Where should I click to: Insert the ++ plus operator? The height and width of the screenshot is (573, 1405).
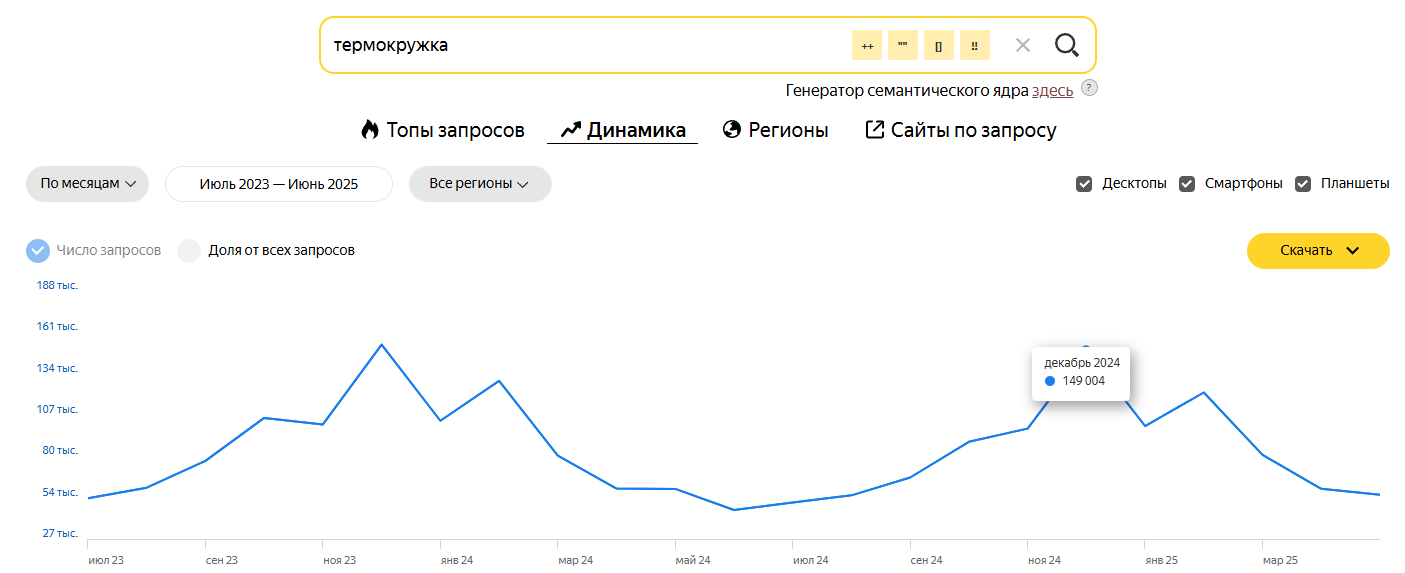(x=867, y=45)
